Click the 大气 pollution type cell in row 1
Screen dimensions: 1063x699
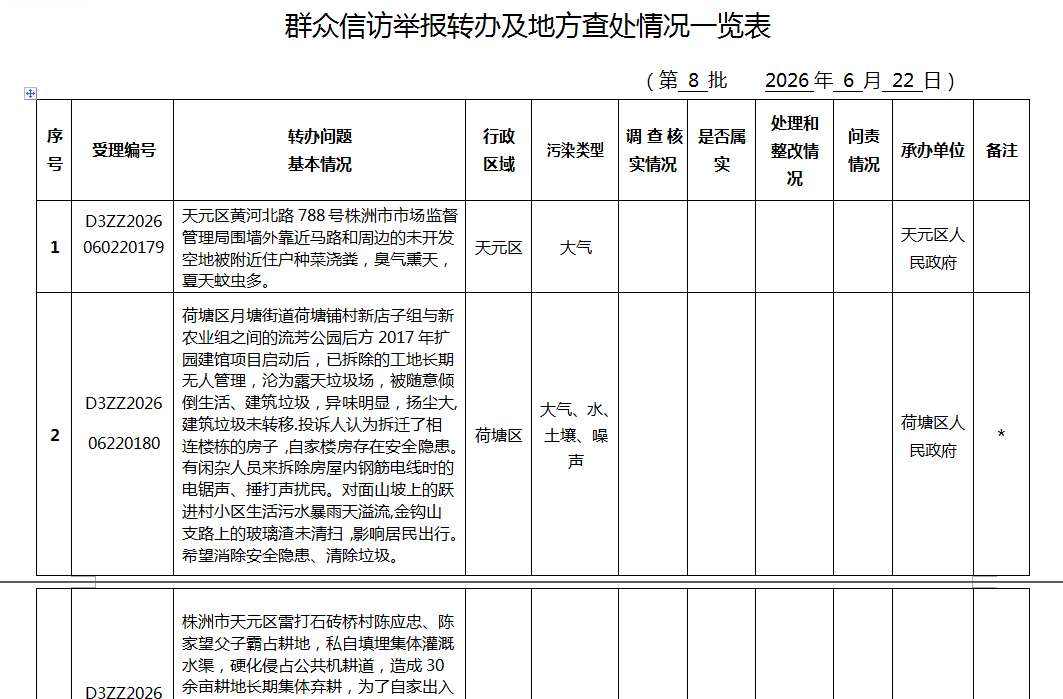click(x=575, y=247)
